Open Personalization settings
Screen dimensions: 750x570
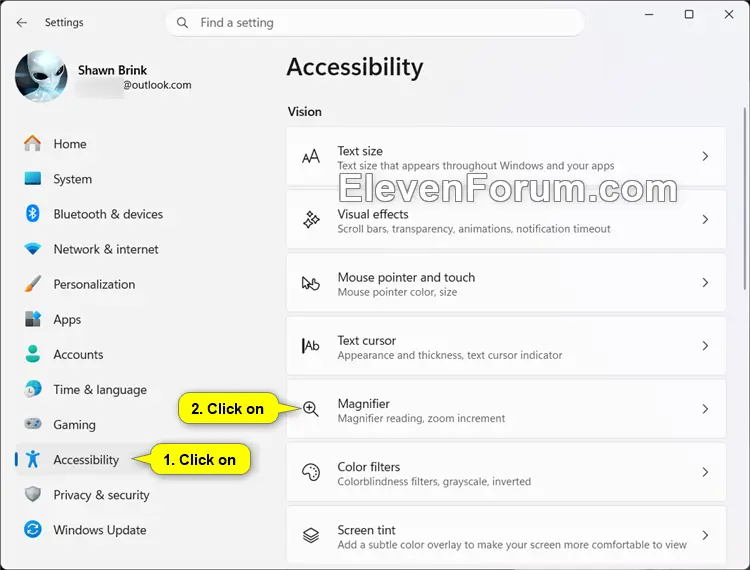[137, 284]
